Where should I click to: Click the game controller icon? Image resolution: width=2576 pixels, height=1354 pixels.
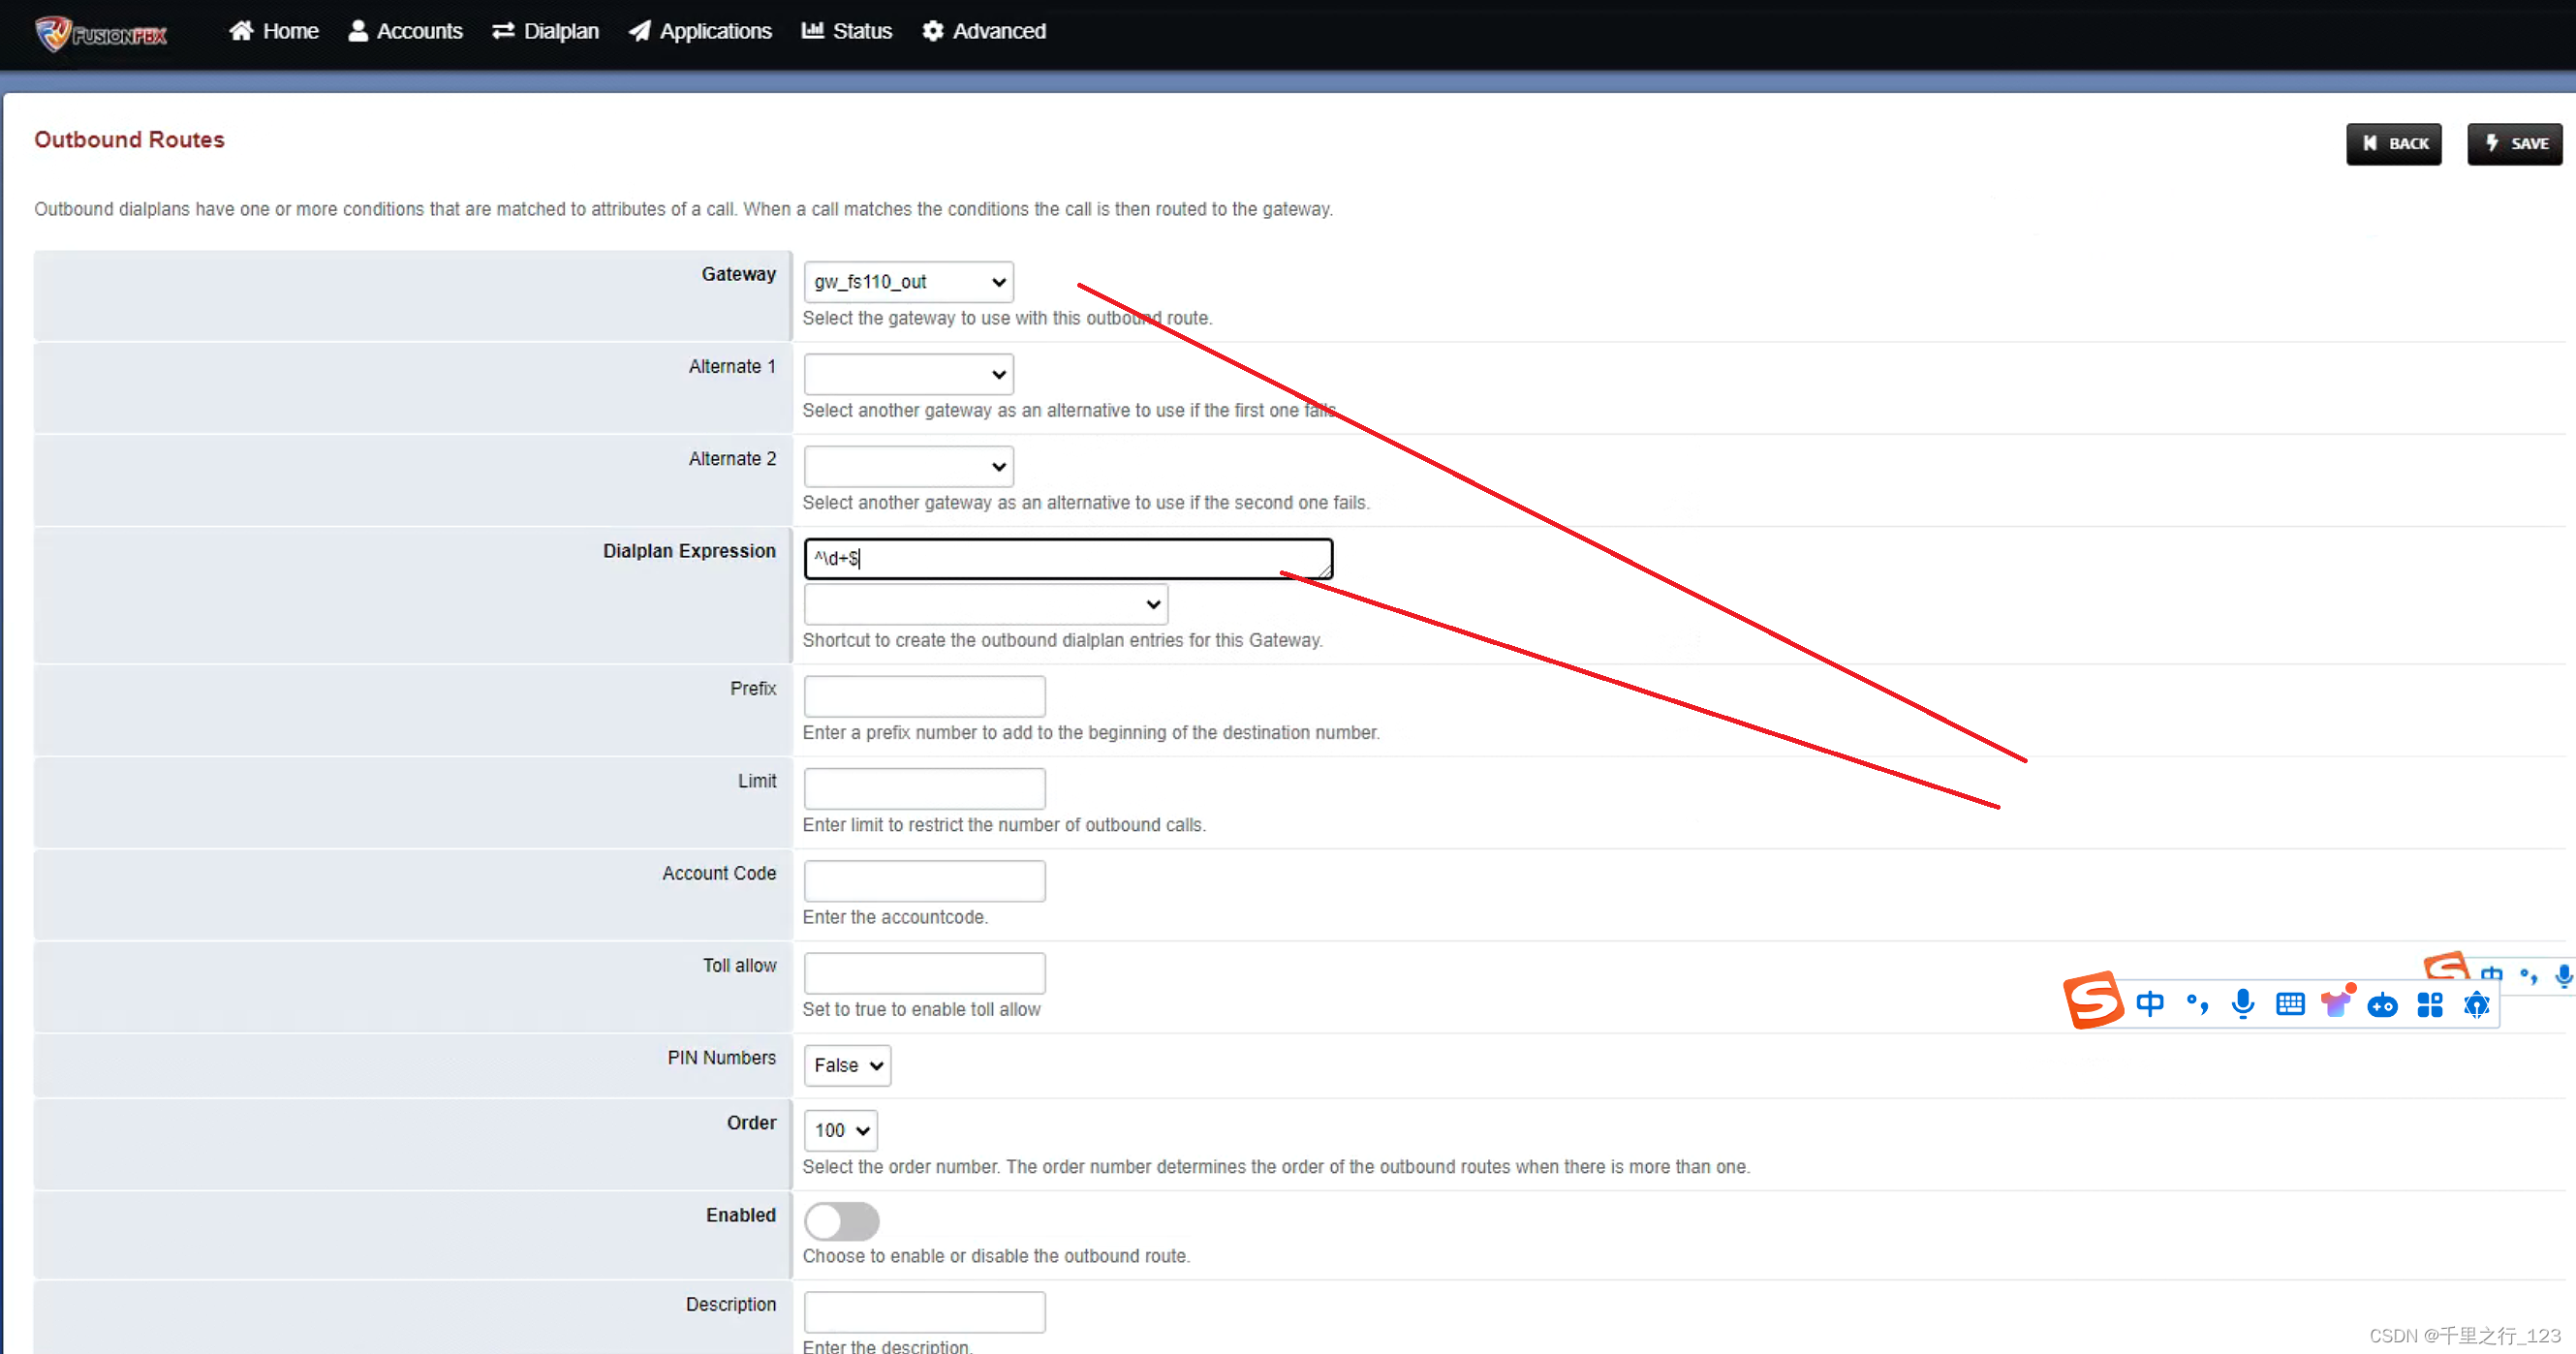point(2382,1005)
